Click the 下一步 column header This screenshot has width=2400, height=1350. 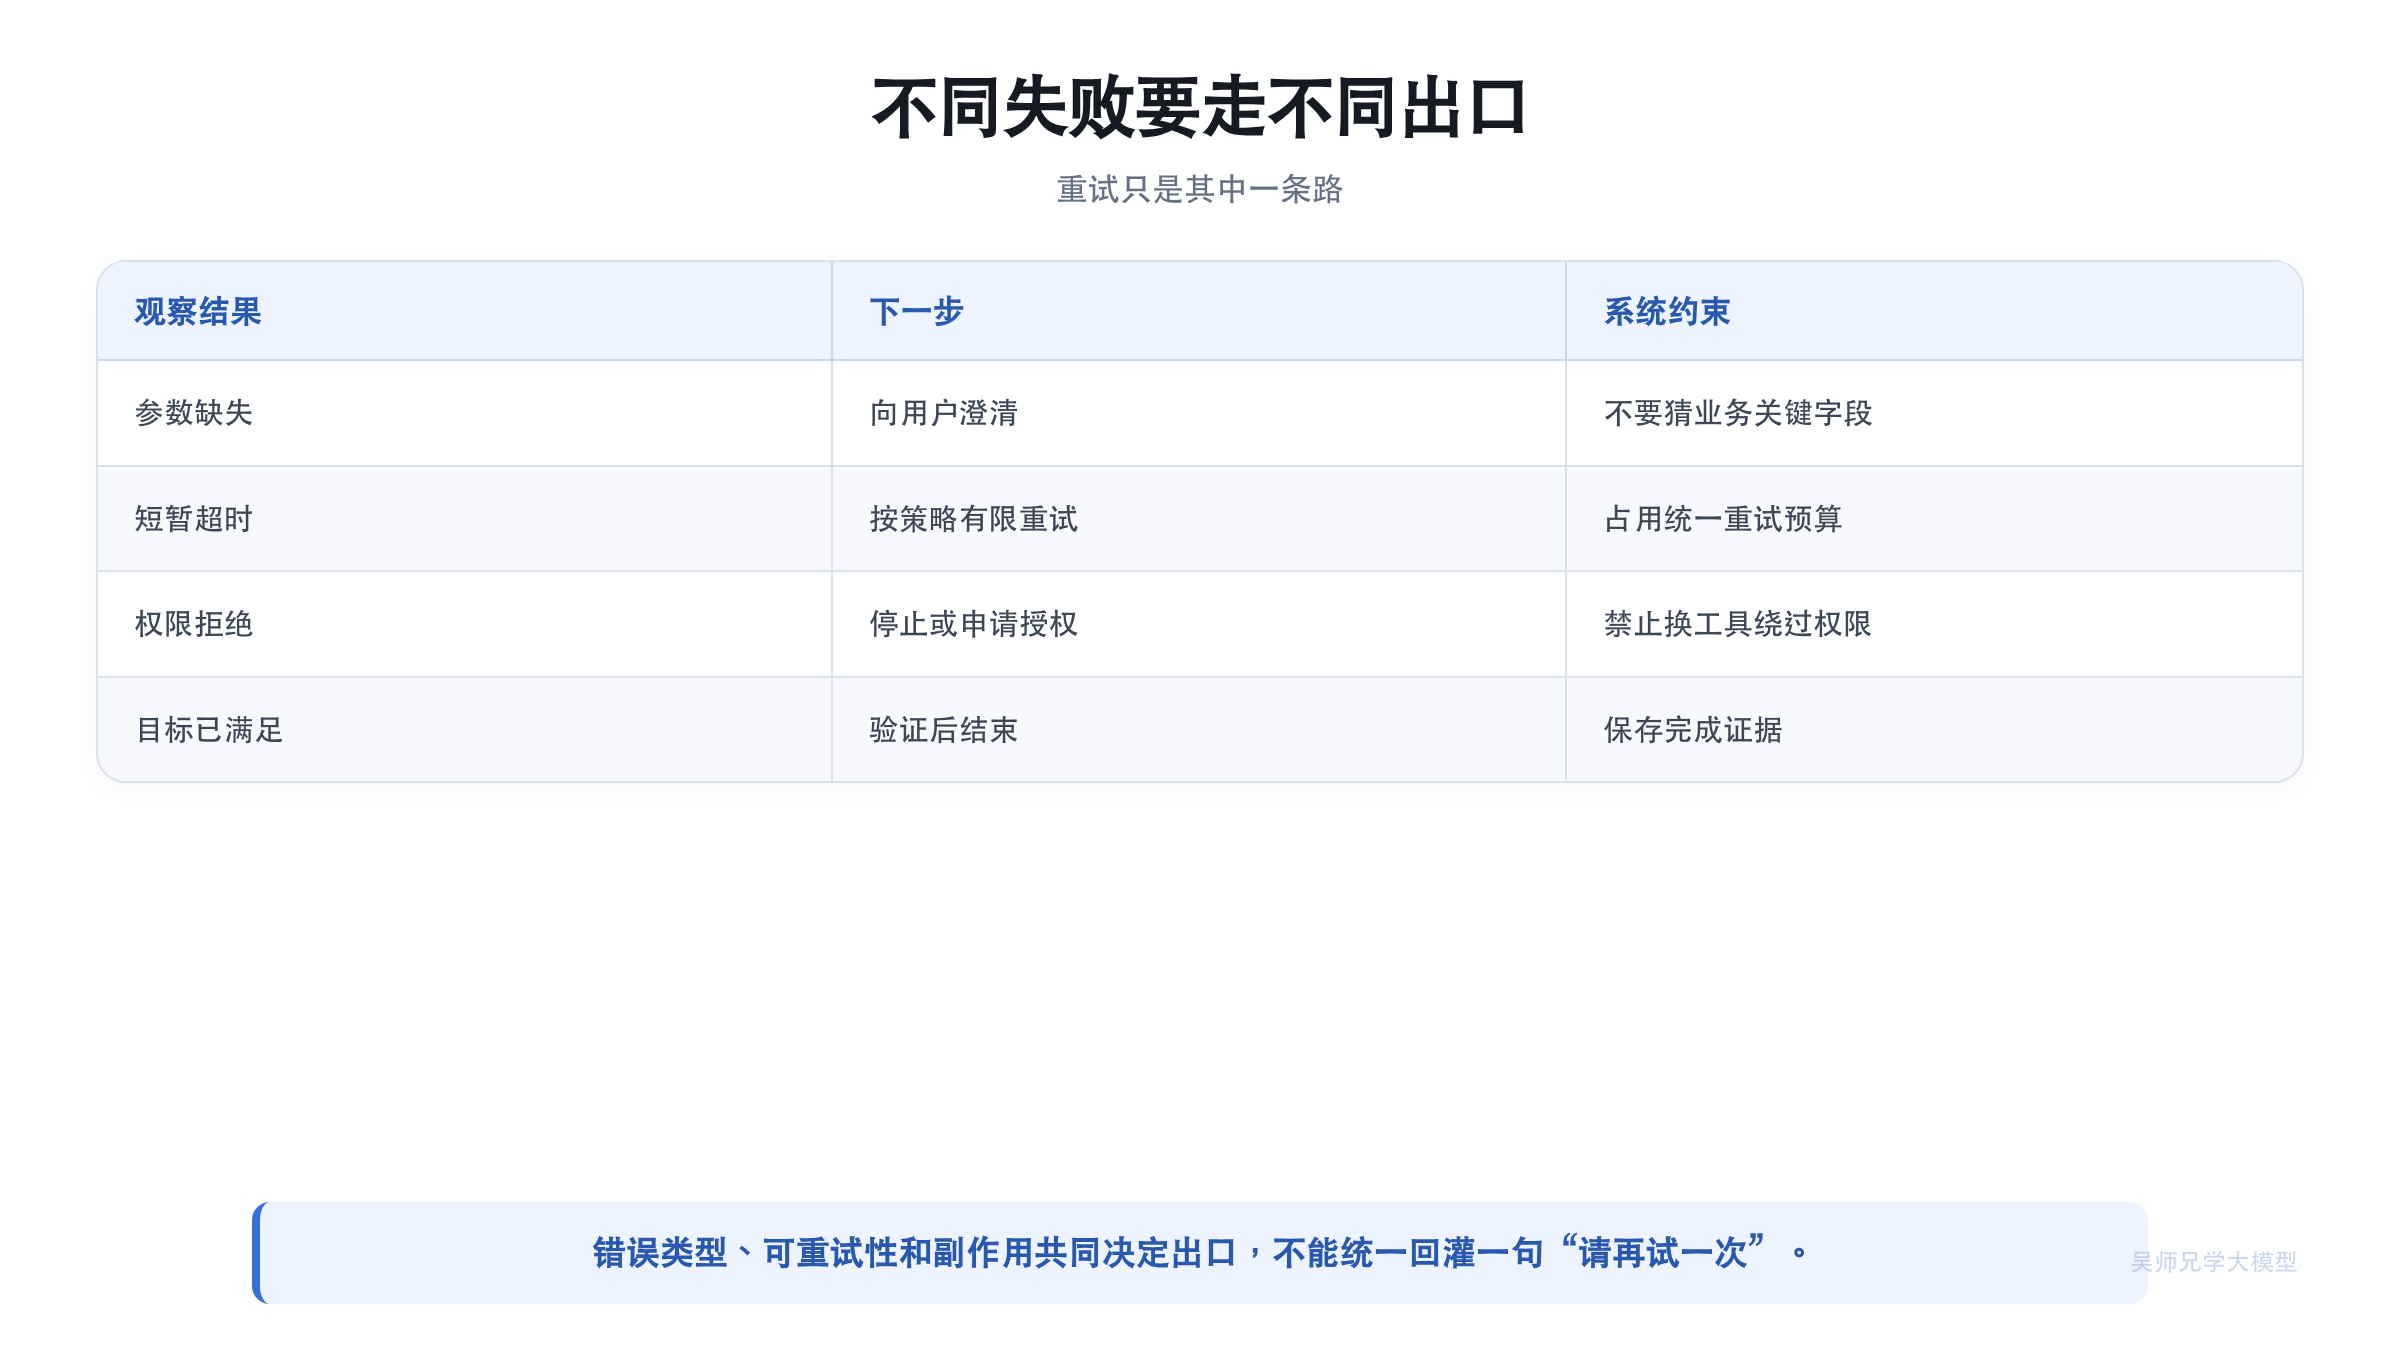[x=1198, y=311]
